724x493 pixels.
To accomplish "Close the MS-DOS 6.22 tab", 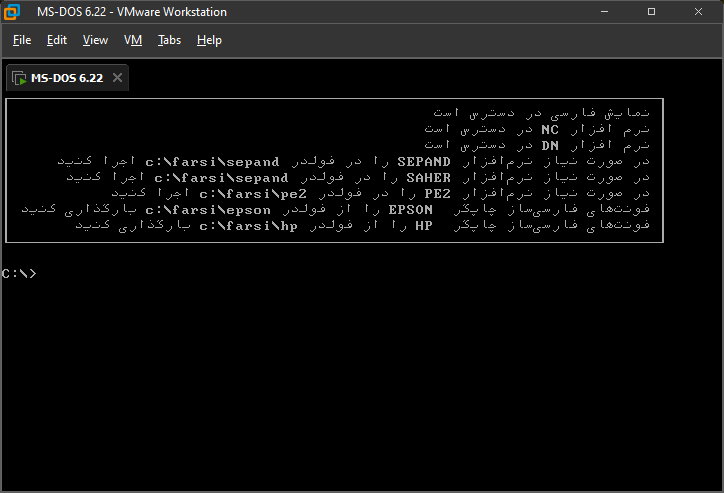I will [117, 78].
